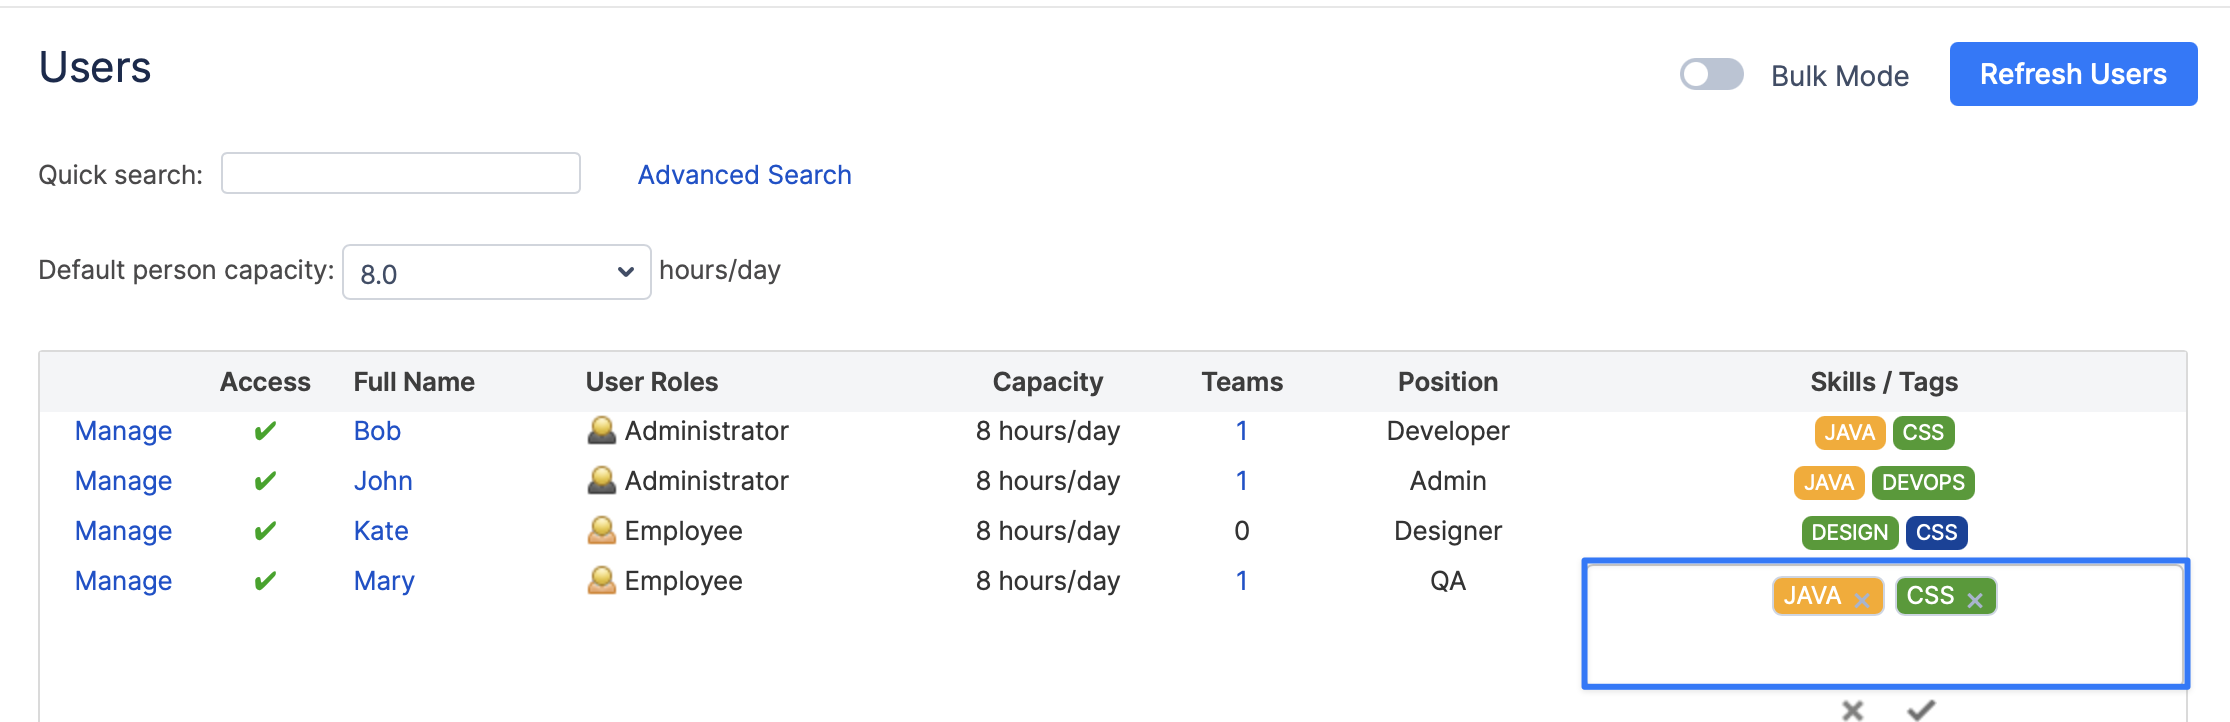Click the Refresh Users button
Viewport: 2230px width, 722px height.
click(2072, 74)
